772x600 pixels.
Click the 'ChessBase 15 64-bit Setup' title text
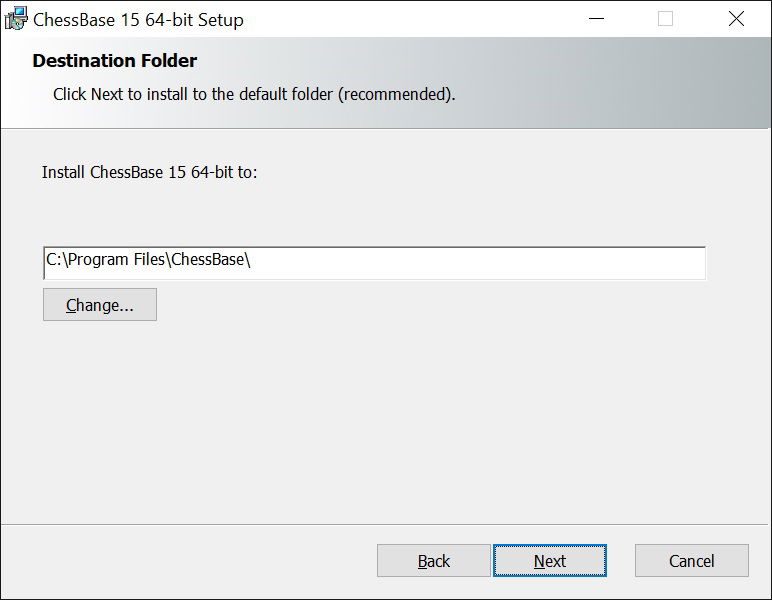[x=138, y=20]
